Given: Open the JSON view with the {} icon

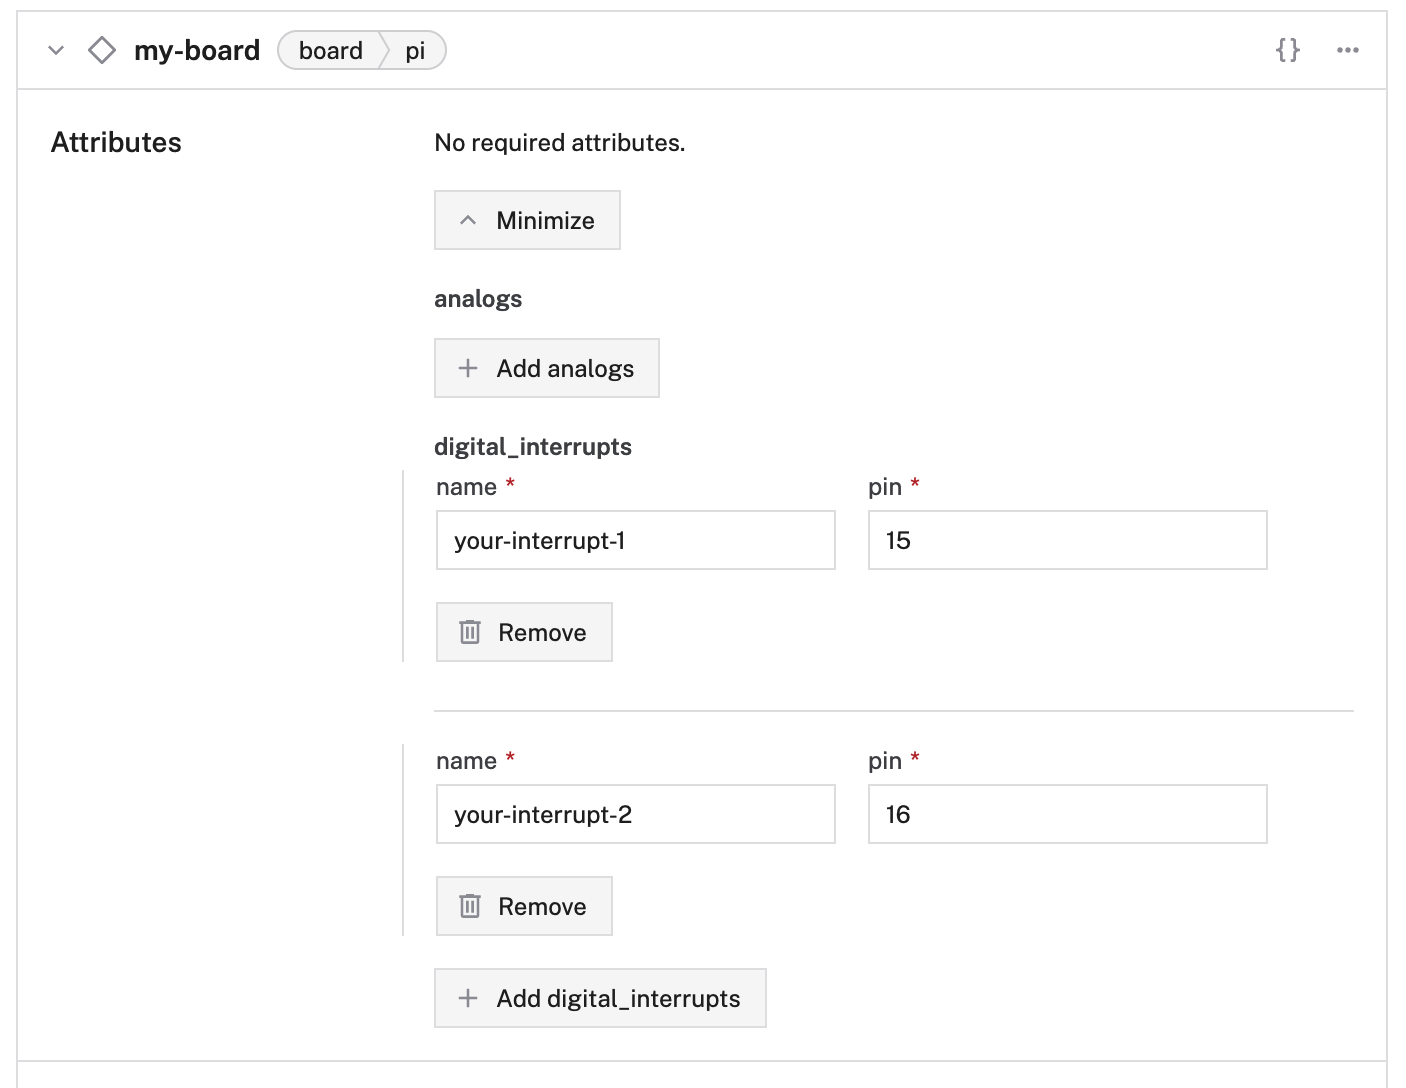Looking at the screenshot, I should (1289, 50).
